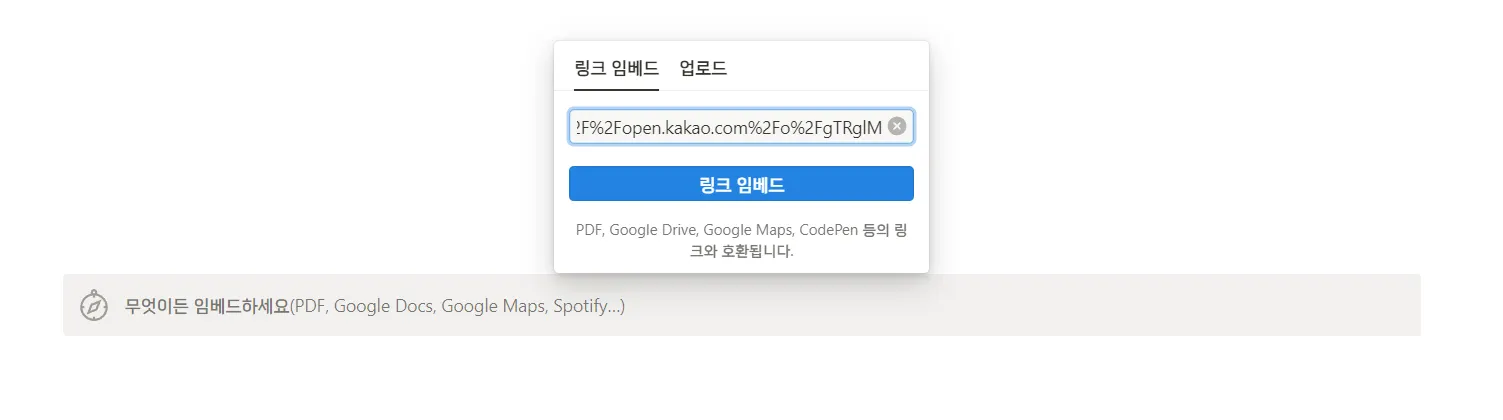Click the gray embed placeholder block
The width and height of the screenshot is (1503, 420).
(x=741, y=305)
